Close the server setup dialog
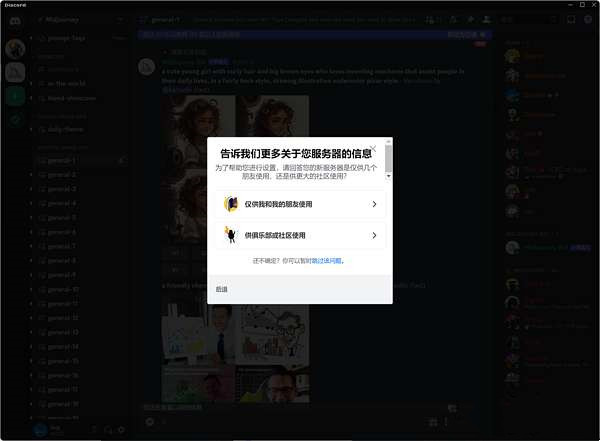Image resolution: width=600 pixels, height=441 pixels. (373, 148)
